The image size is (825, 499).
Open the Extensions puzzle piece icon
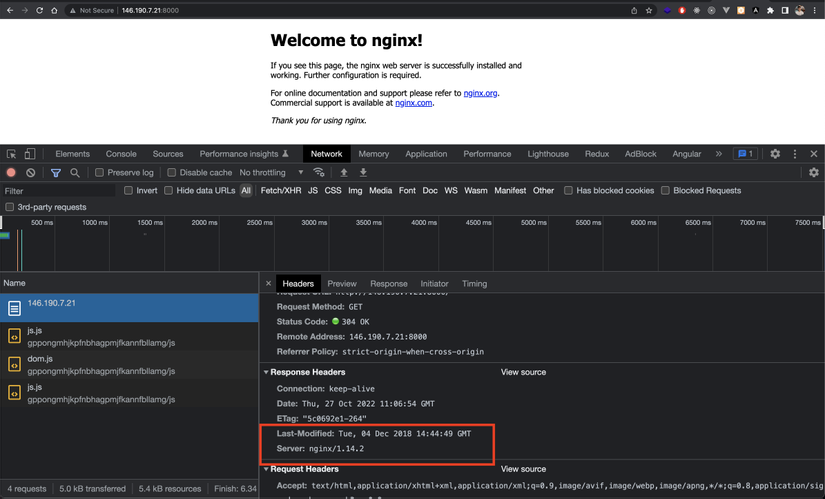pyautogui.click(x=770, y=11)
